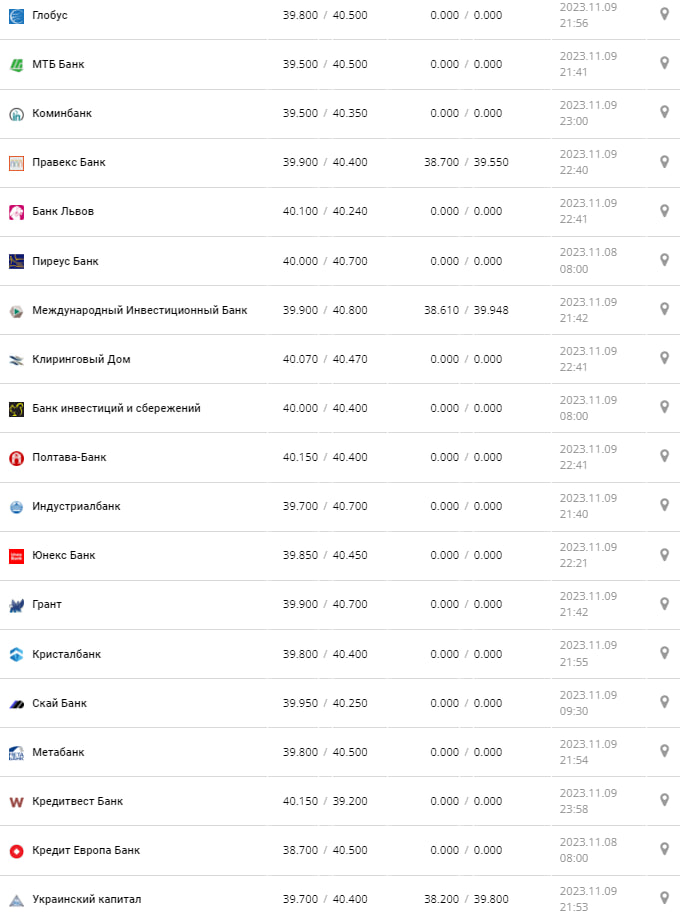Click the Кредит Европа Банк logo icon
Viewport: 680px width, 918px height.
tap(16, 851)
